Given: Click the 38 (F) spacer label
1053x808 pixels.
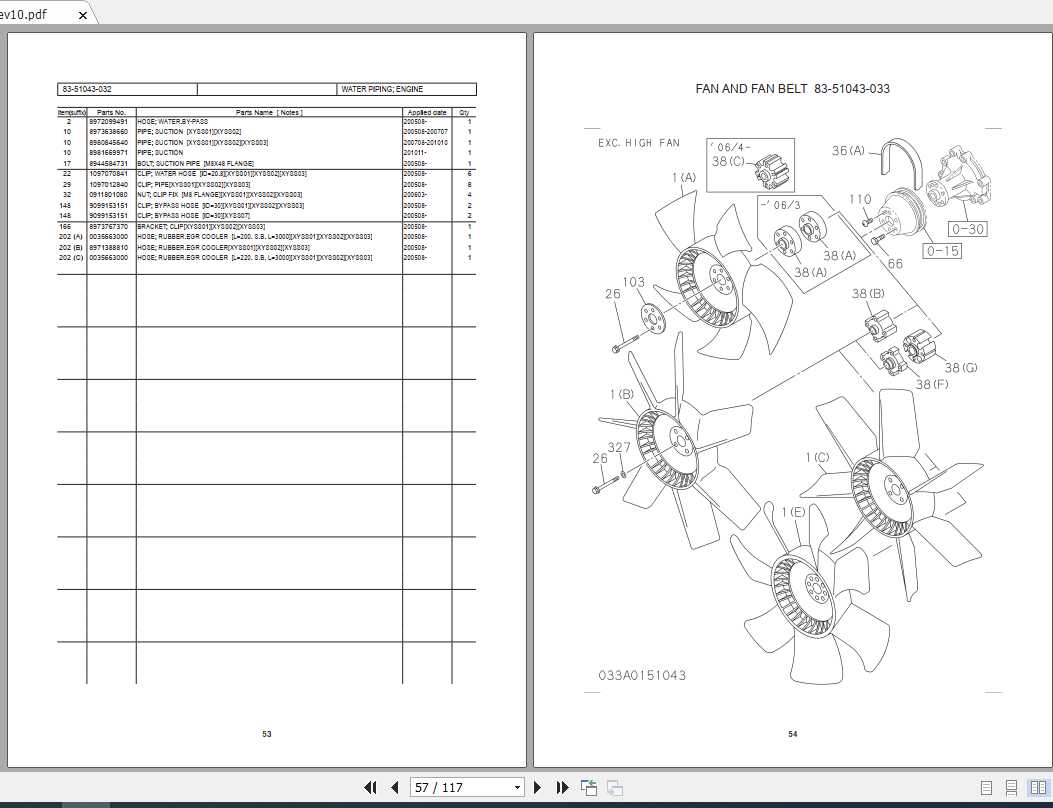Looking at the screenshot, I should pyautogui.click(x=932, y=384).
